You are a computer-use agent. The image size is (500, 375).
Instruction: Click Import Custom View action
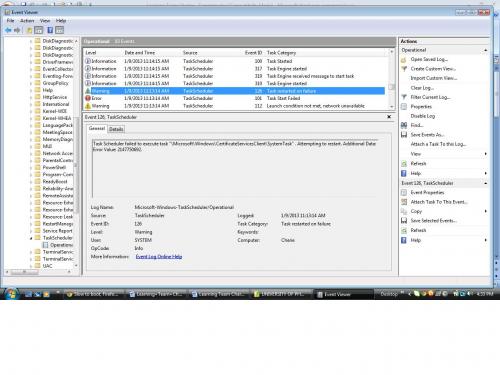[x=434, y=78]
